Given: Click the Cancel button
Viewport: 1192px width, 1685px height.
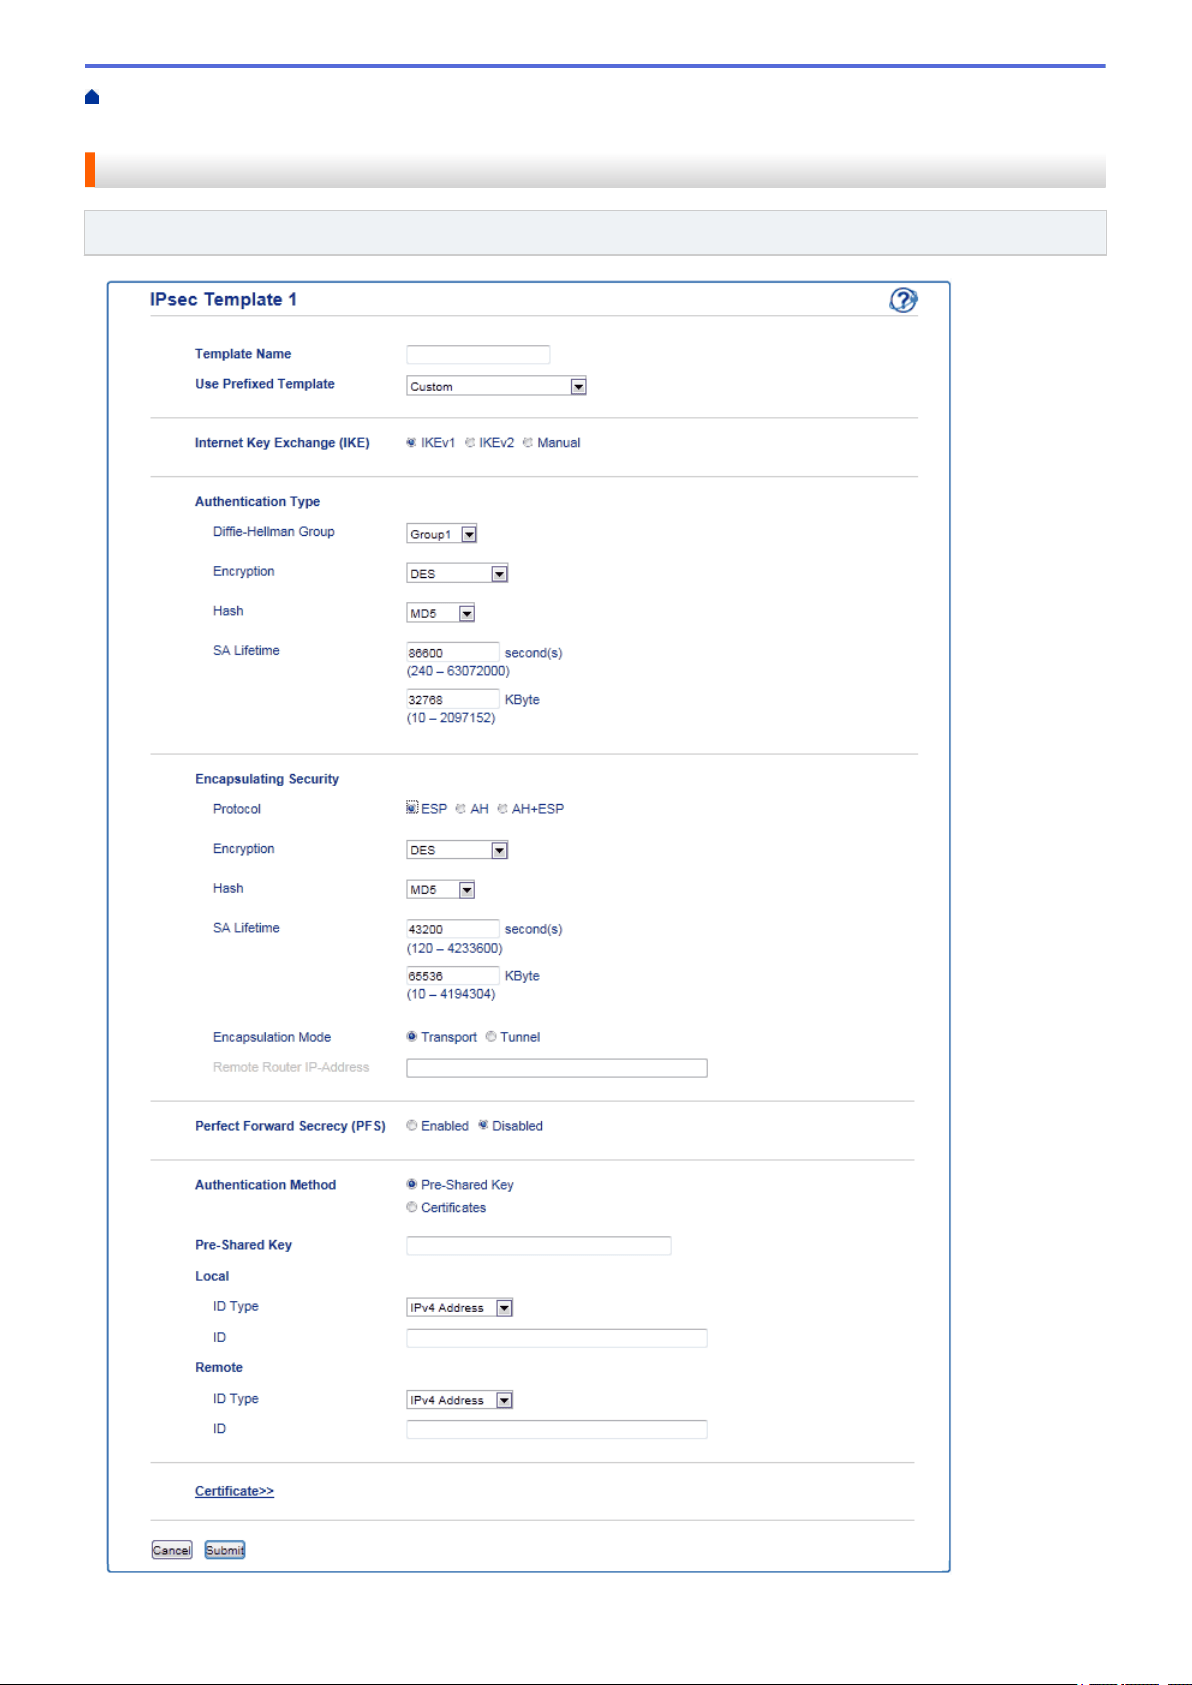Looking at the screenshot, I should tap(172, 1550).
